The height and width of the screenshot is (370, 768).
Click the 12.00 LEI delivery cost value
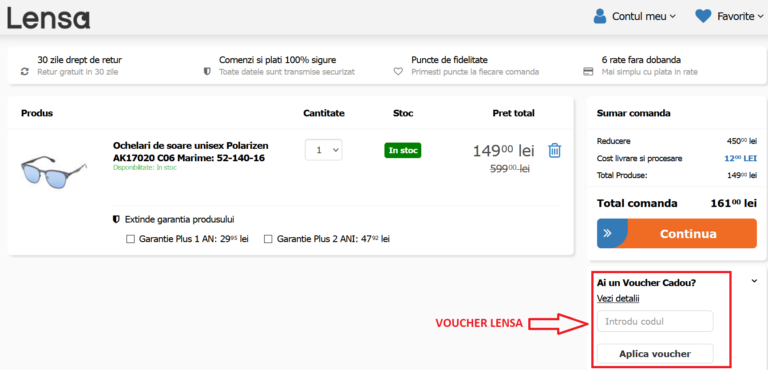click(x=741, y=158)
